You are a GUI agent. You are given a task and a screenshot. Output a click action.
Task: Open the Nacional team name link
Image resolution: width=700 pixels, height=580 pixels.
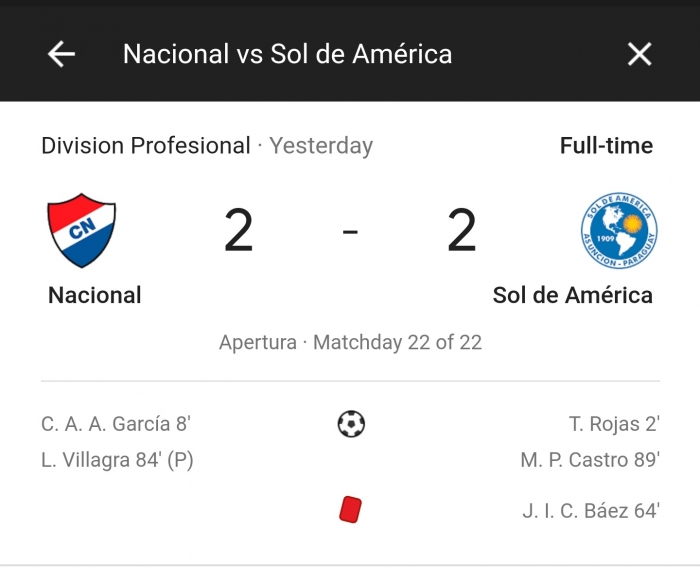(x=95, y=295)
